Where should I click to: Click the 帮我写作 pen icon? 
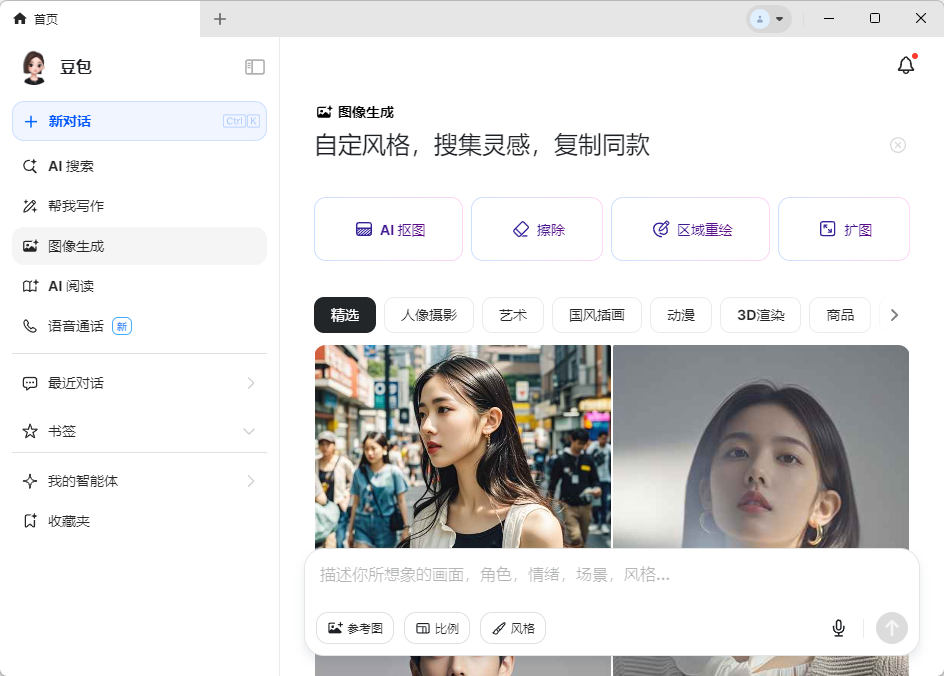point(30,206)
